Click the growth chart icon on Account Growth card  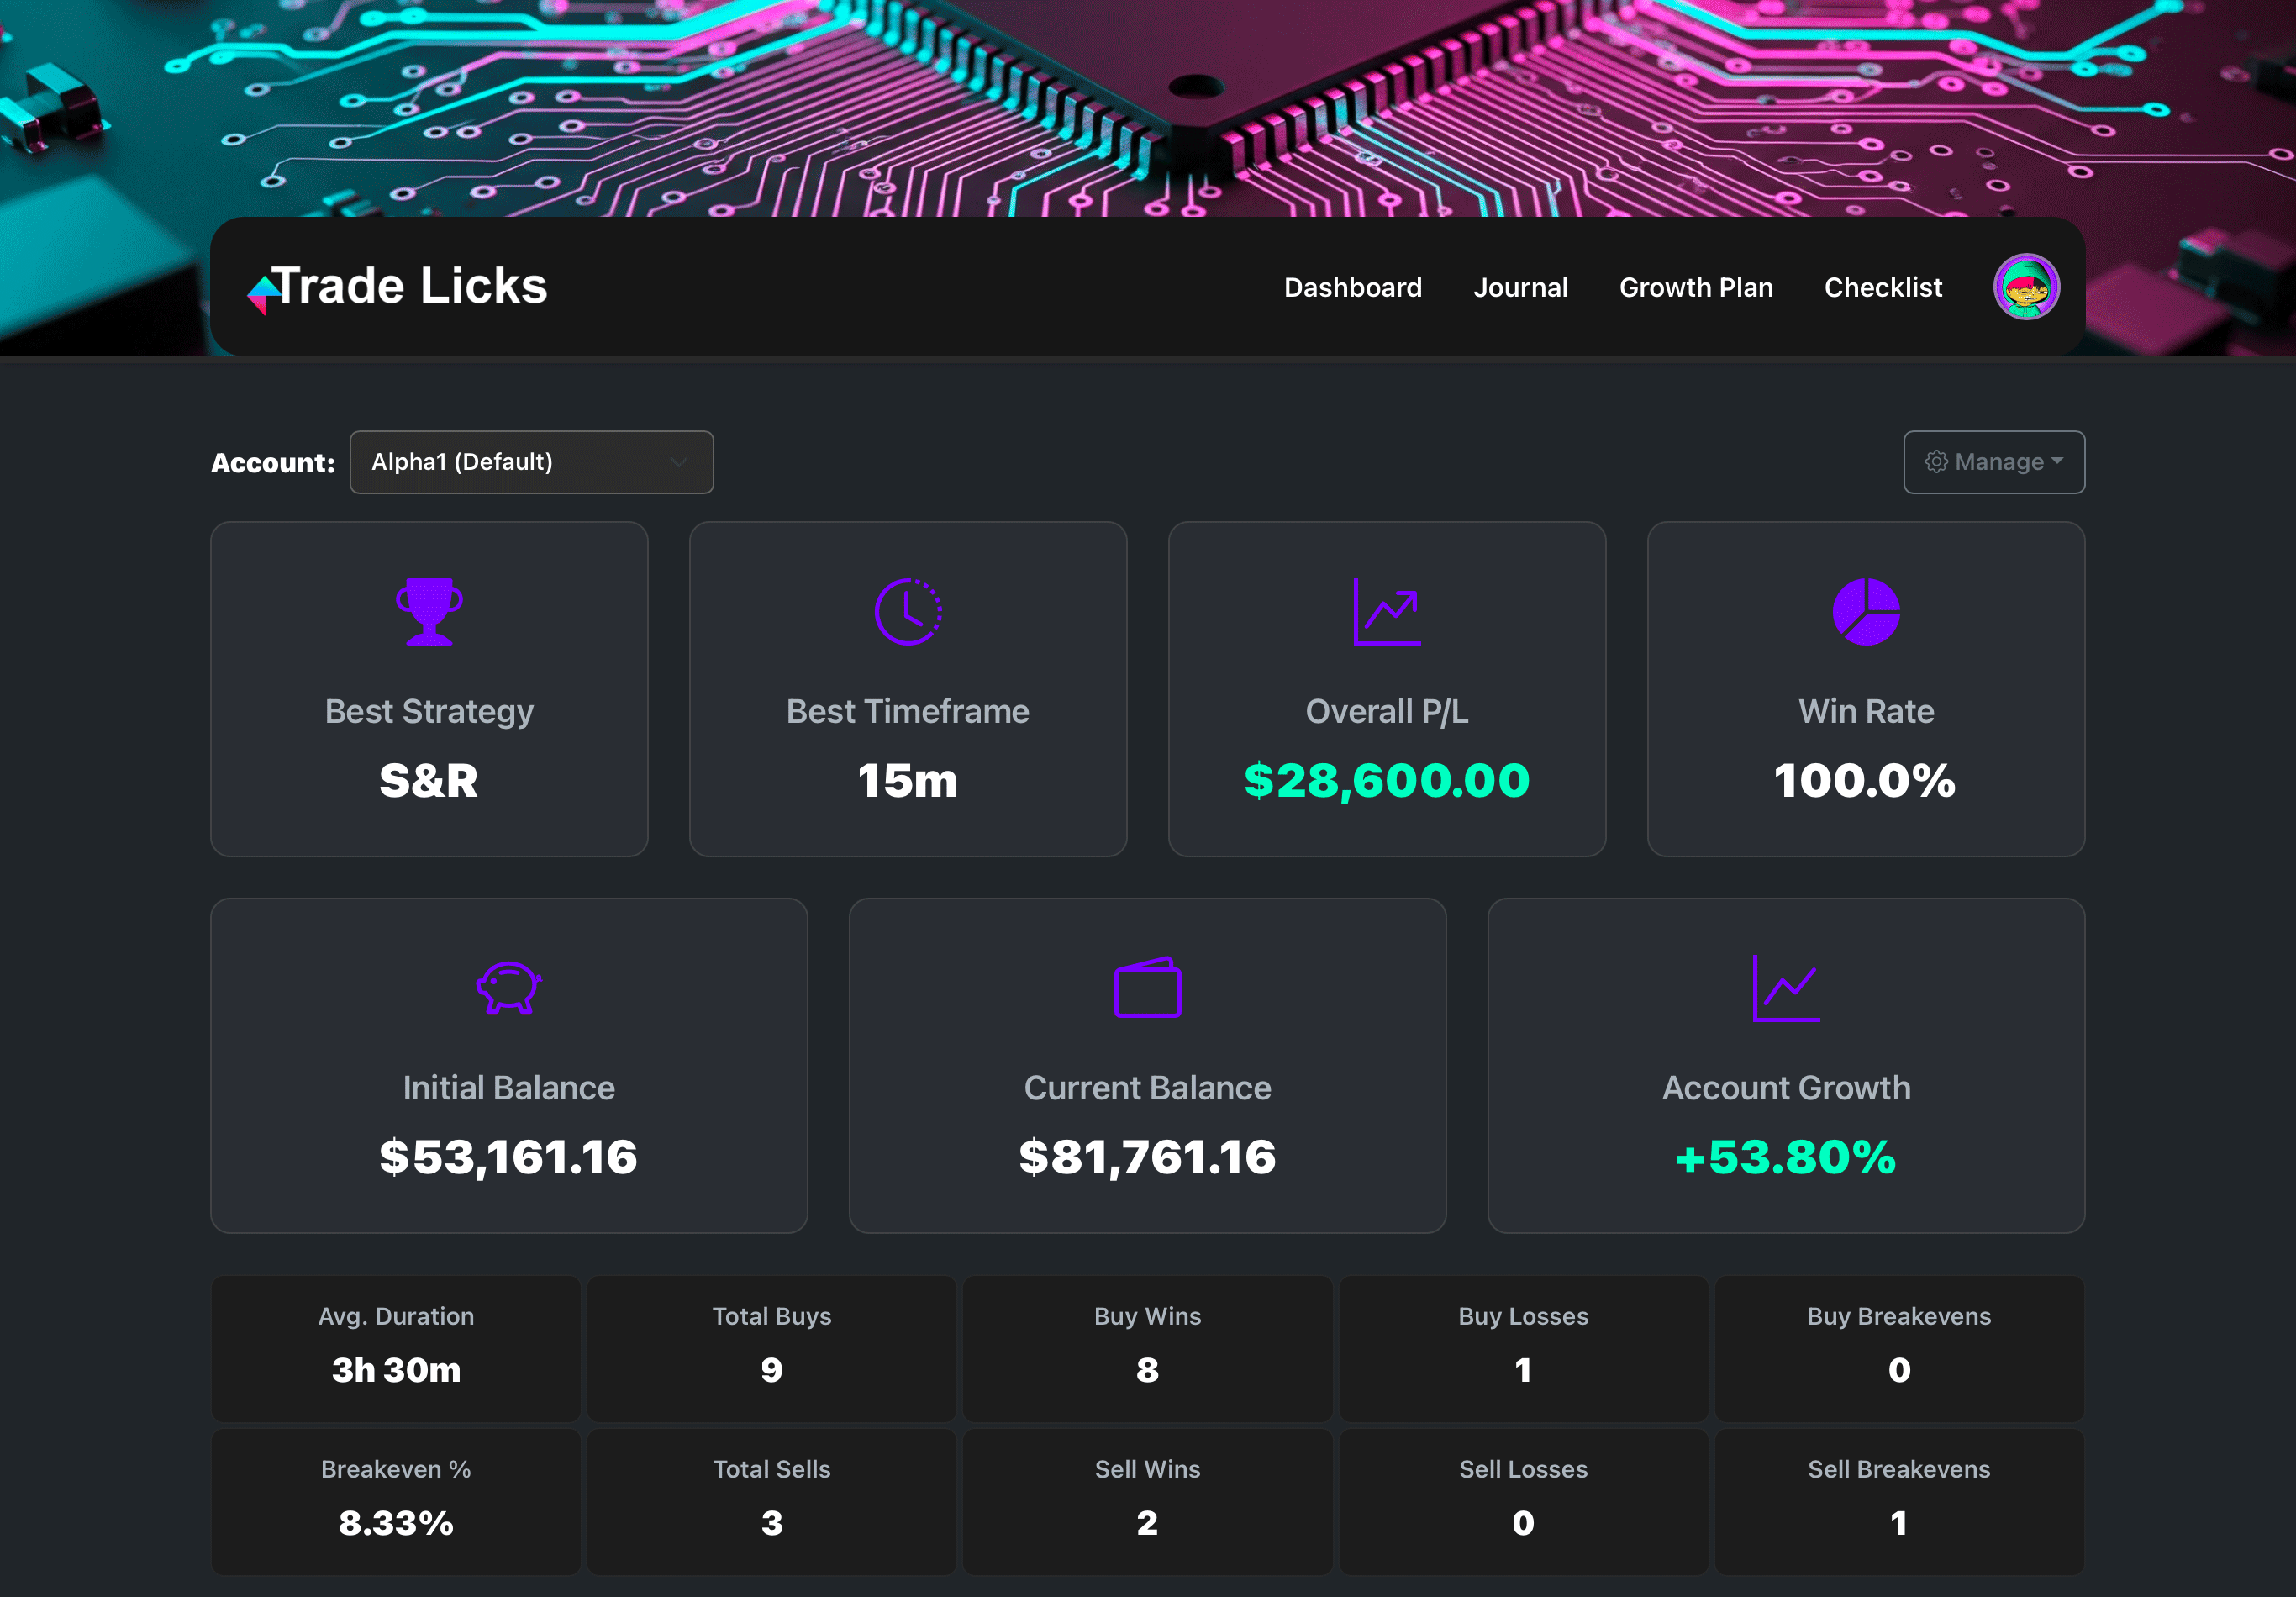pyautogui.click(x=1786, y=988)
